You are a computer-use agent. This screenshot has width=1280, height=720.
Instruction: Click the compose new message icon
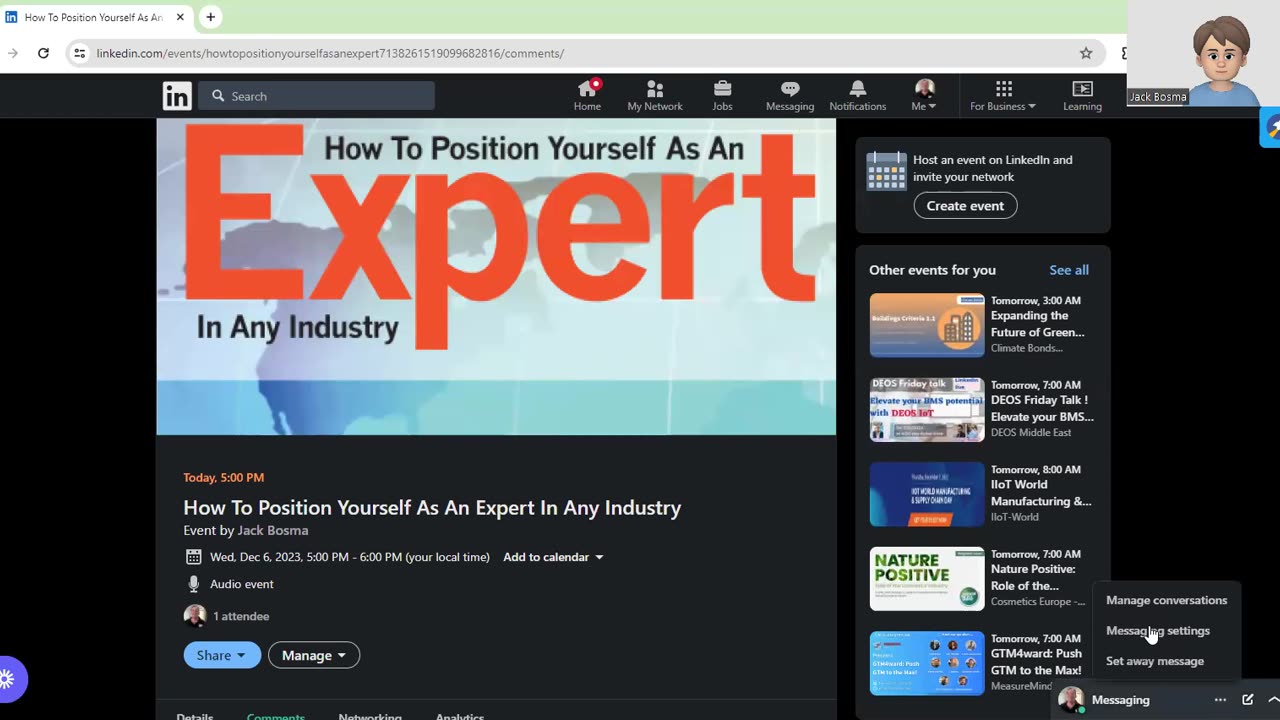pyautogui.click(x=1247, y=700)
